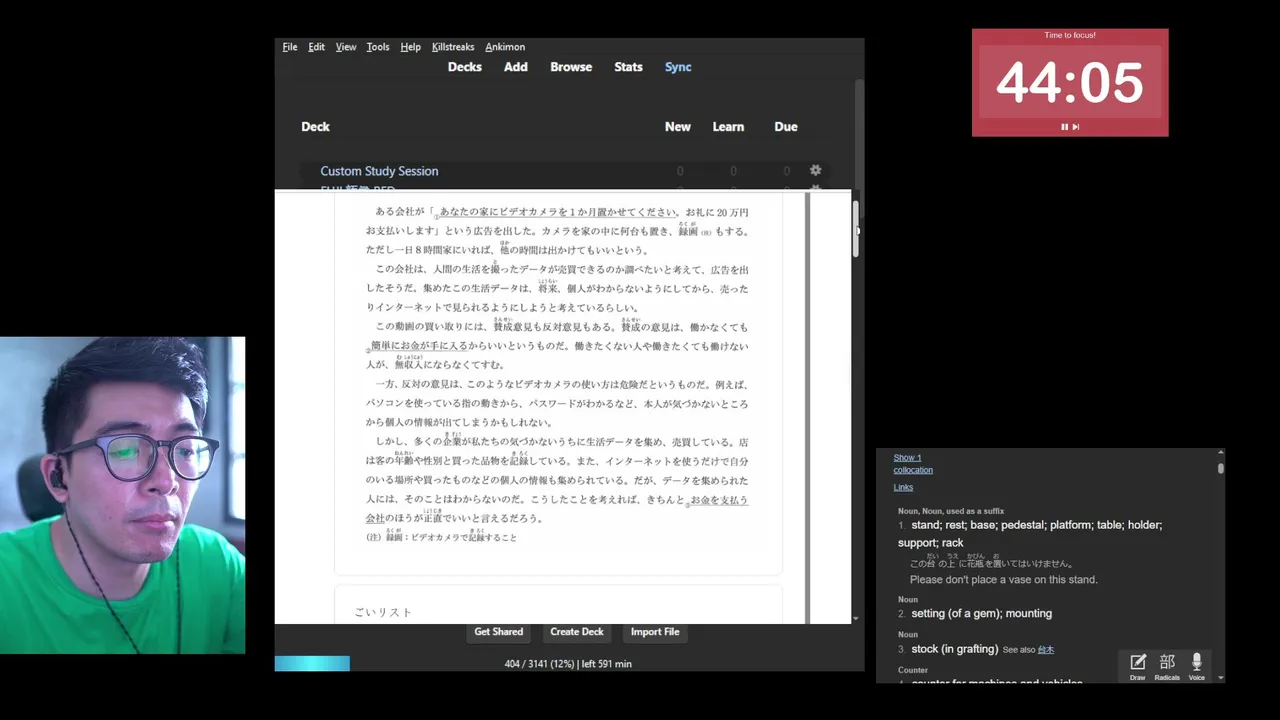Click the Get Shared button

point(498,632)
